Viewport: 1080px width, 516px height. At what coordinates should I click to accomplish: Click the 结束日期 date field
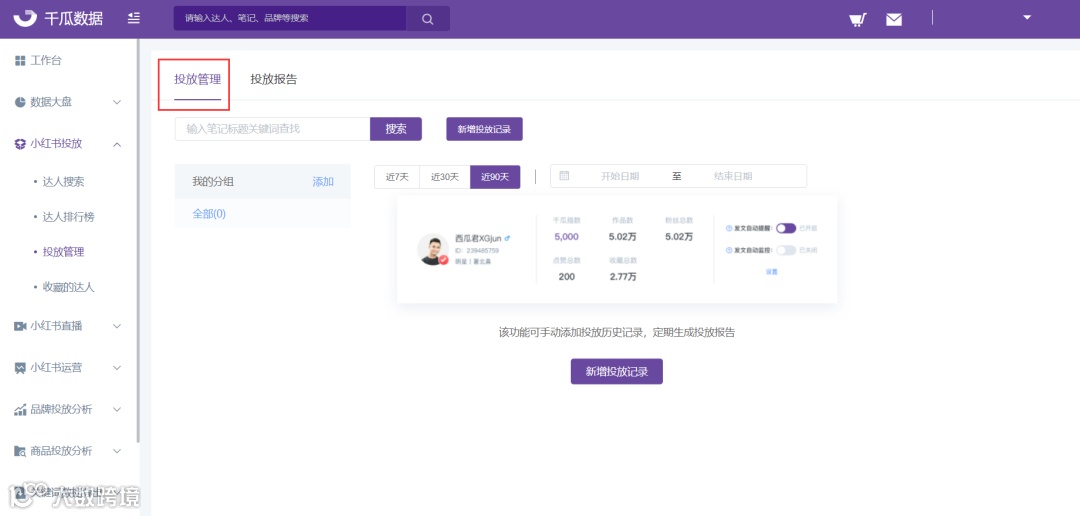click(x=733, y=176)
